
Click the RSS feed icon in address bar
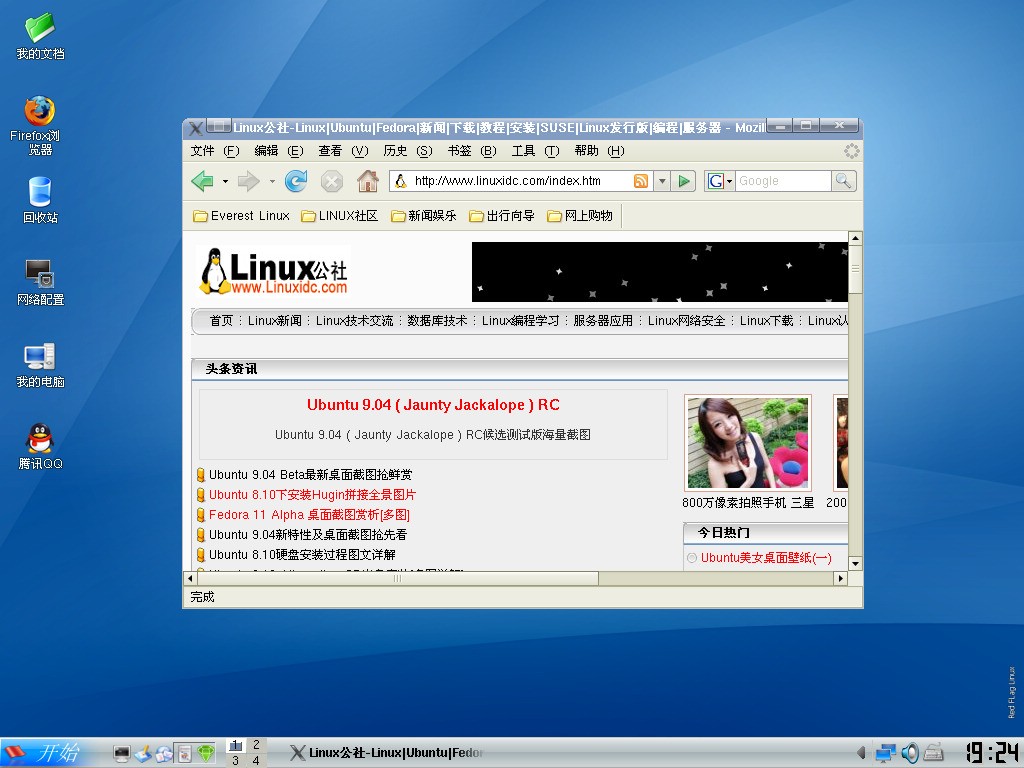pyautogui.click(x=641, y=181)
